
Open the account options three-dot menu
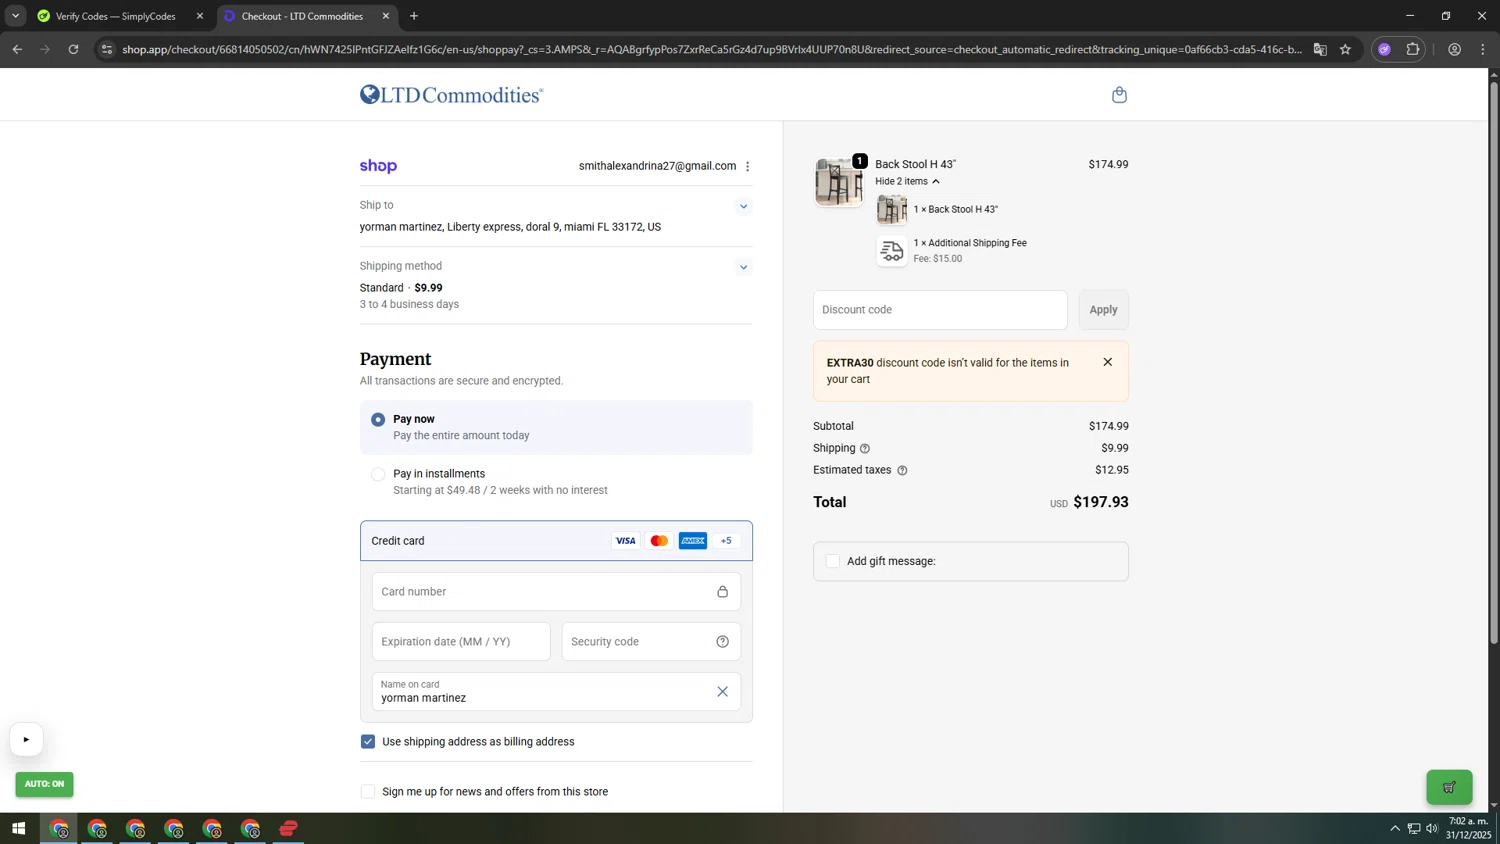[x=747, y=167]
